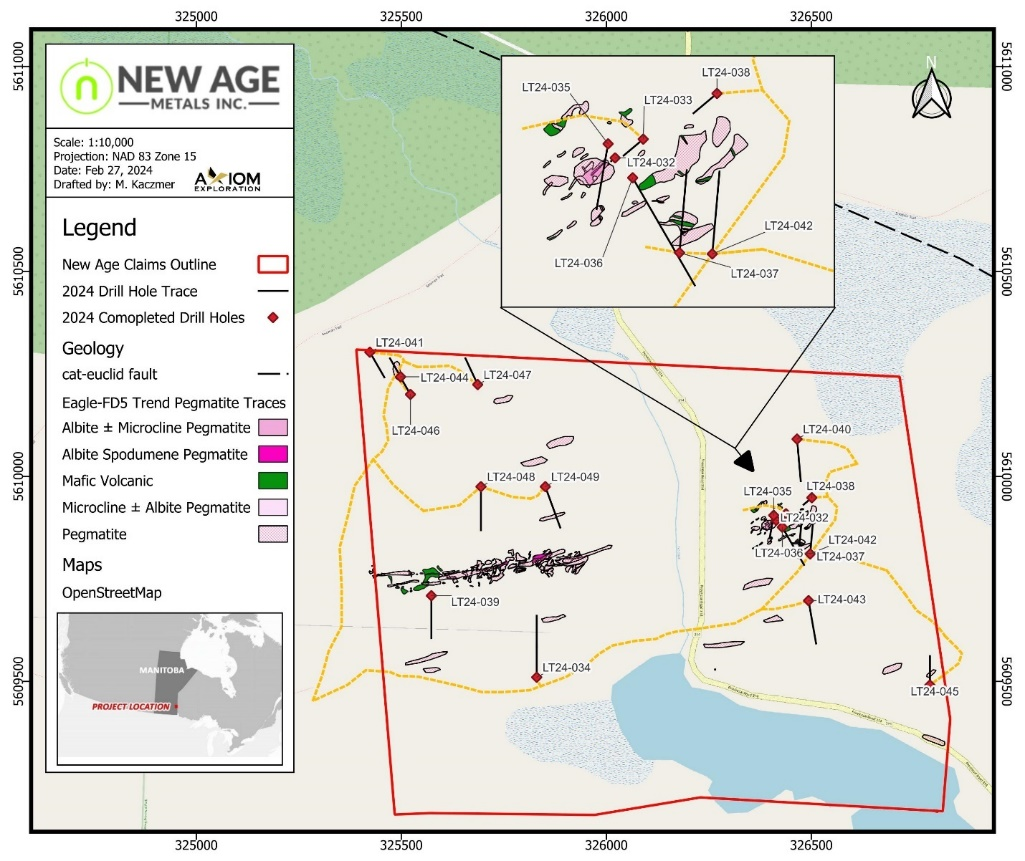Click the red diamond drill hole legend symbol
Viewport: 1025px width, 861px height.
[273, 318]
